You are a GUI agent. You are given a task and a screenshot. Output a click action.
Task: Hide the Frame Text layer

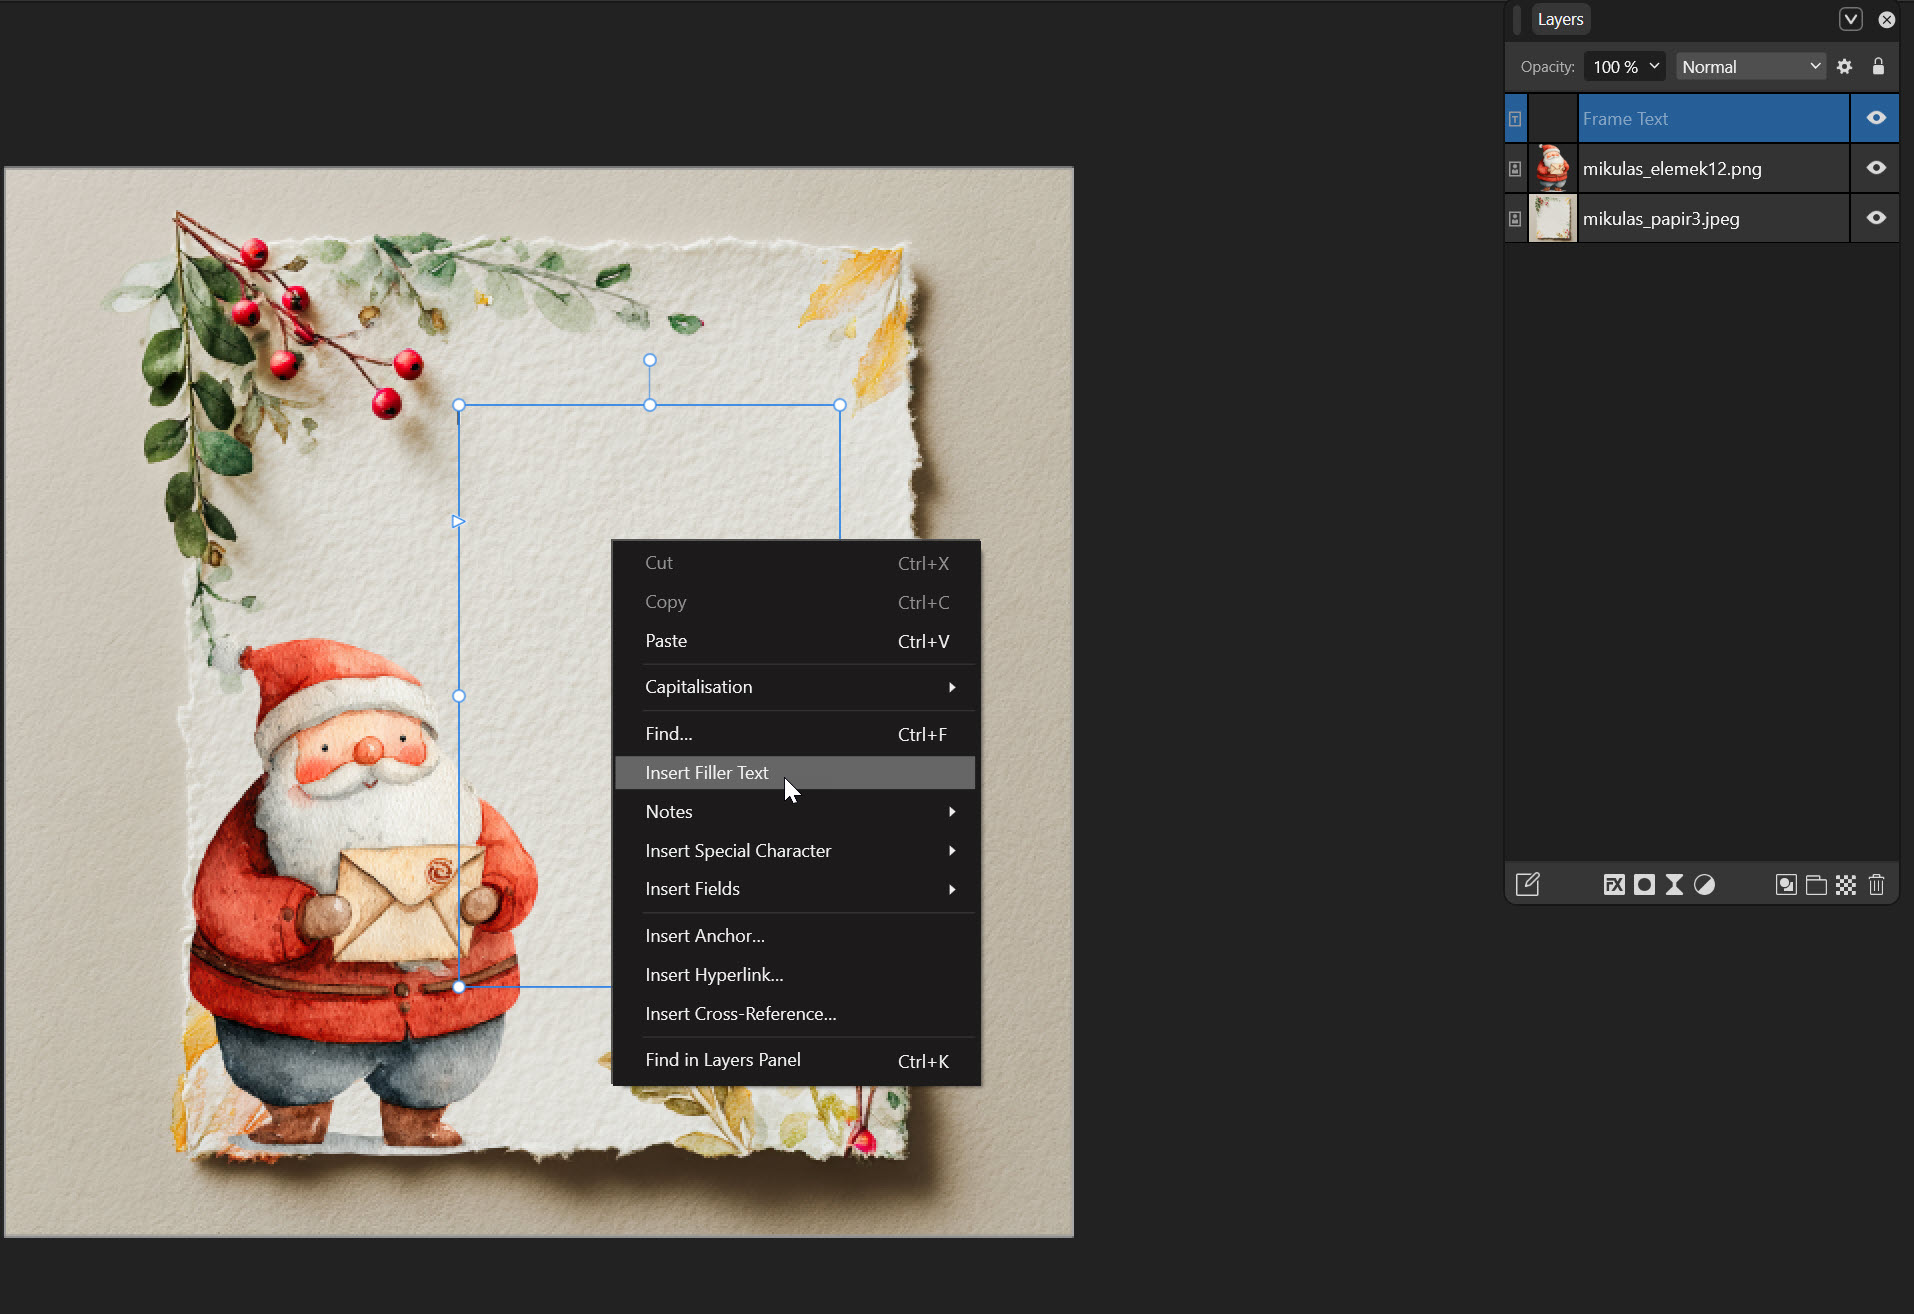click(x=1876, y=118)
